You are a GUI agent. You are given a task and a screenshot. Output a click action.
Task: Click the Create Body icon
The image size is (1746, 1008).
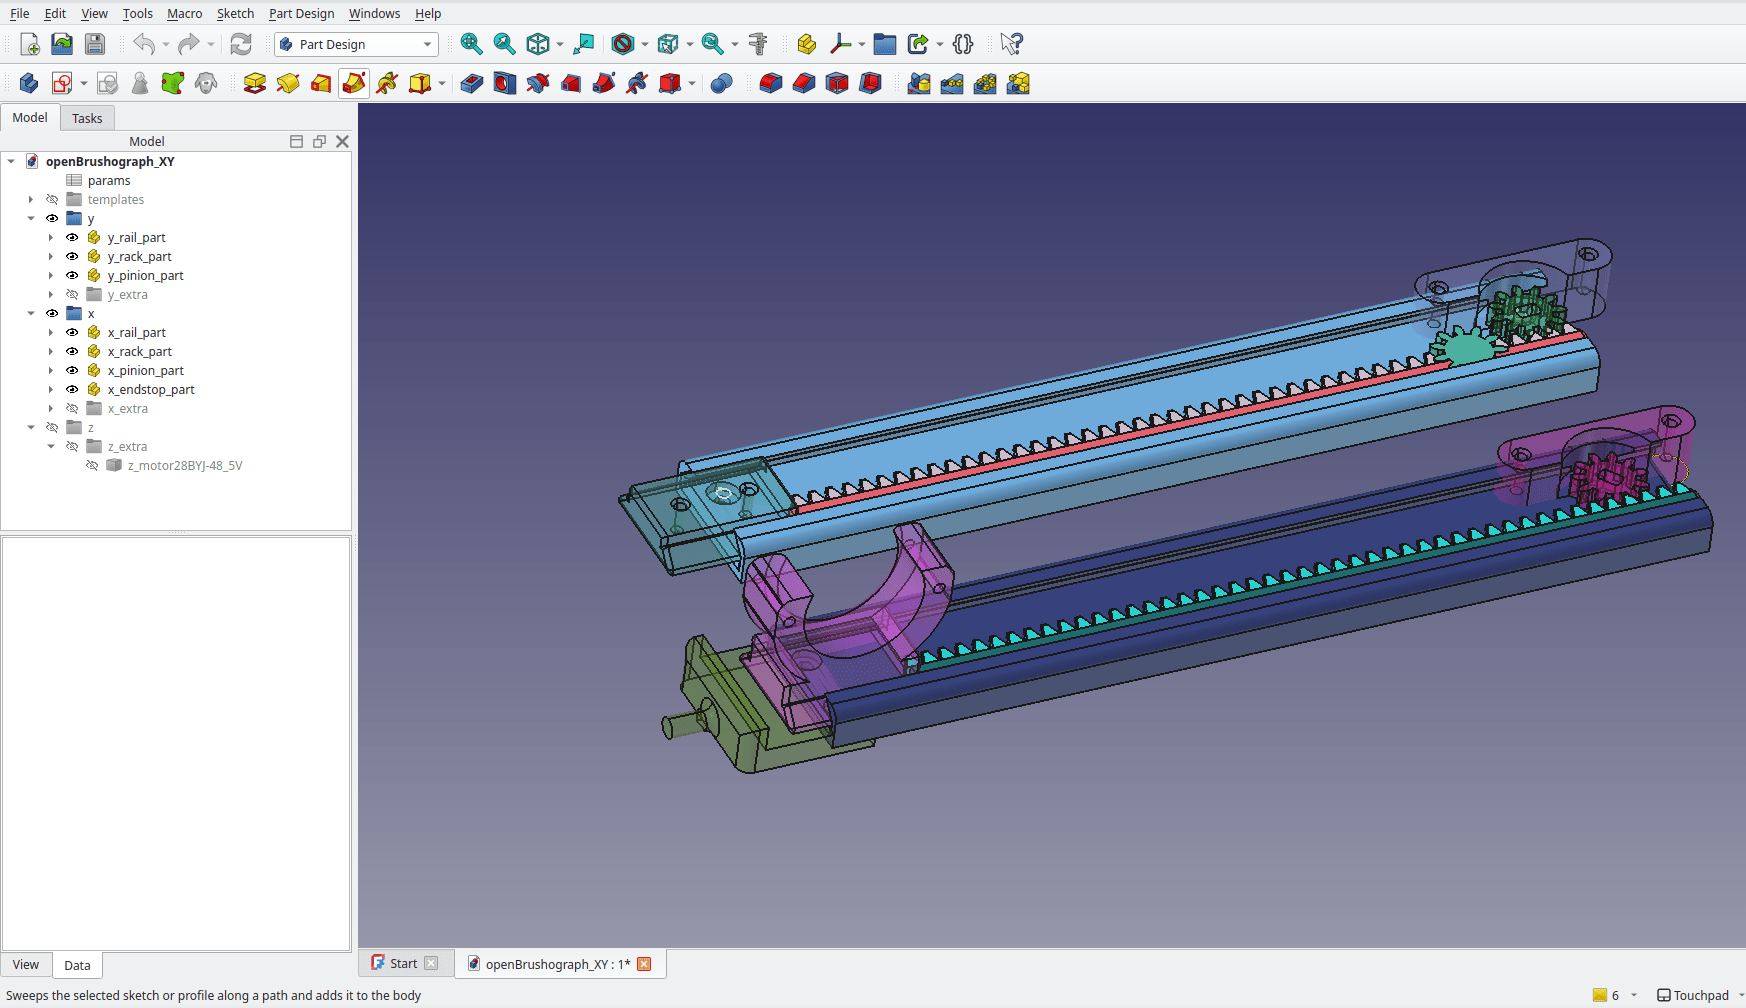tap(29, 84)
